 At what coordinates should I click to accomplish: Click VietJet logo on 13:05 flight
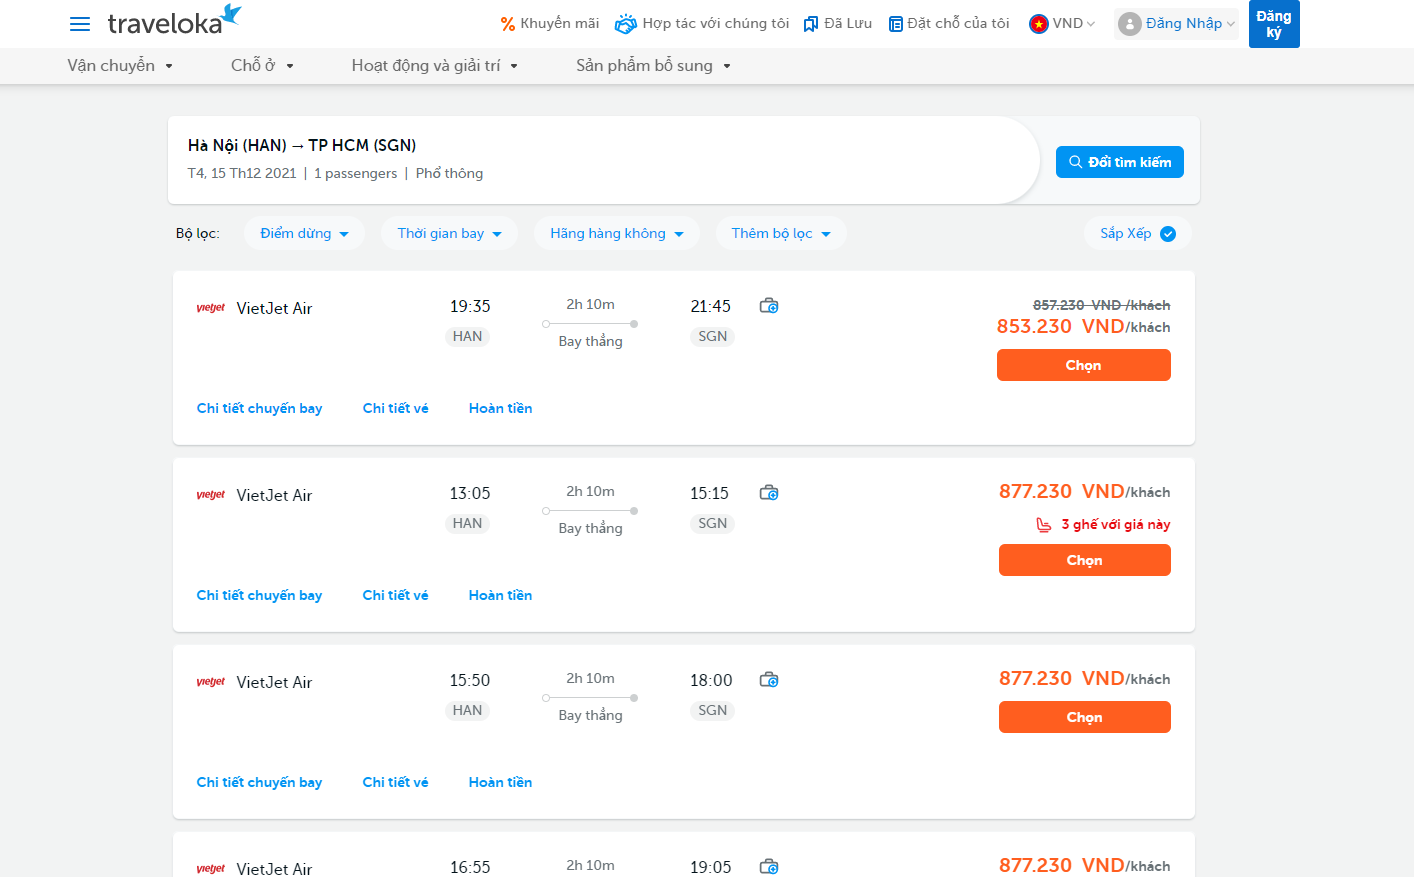(211, 495)
